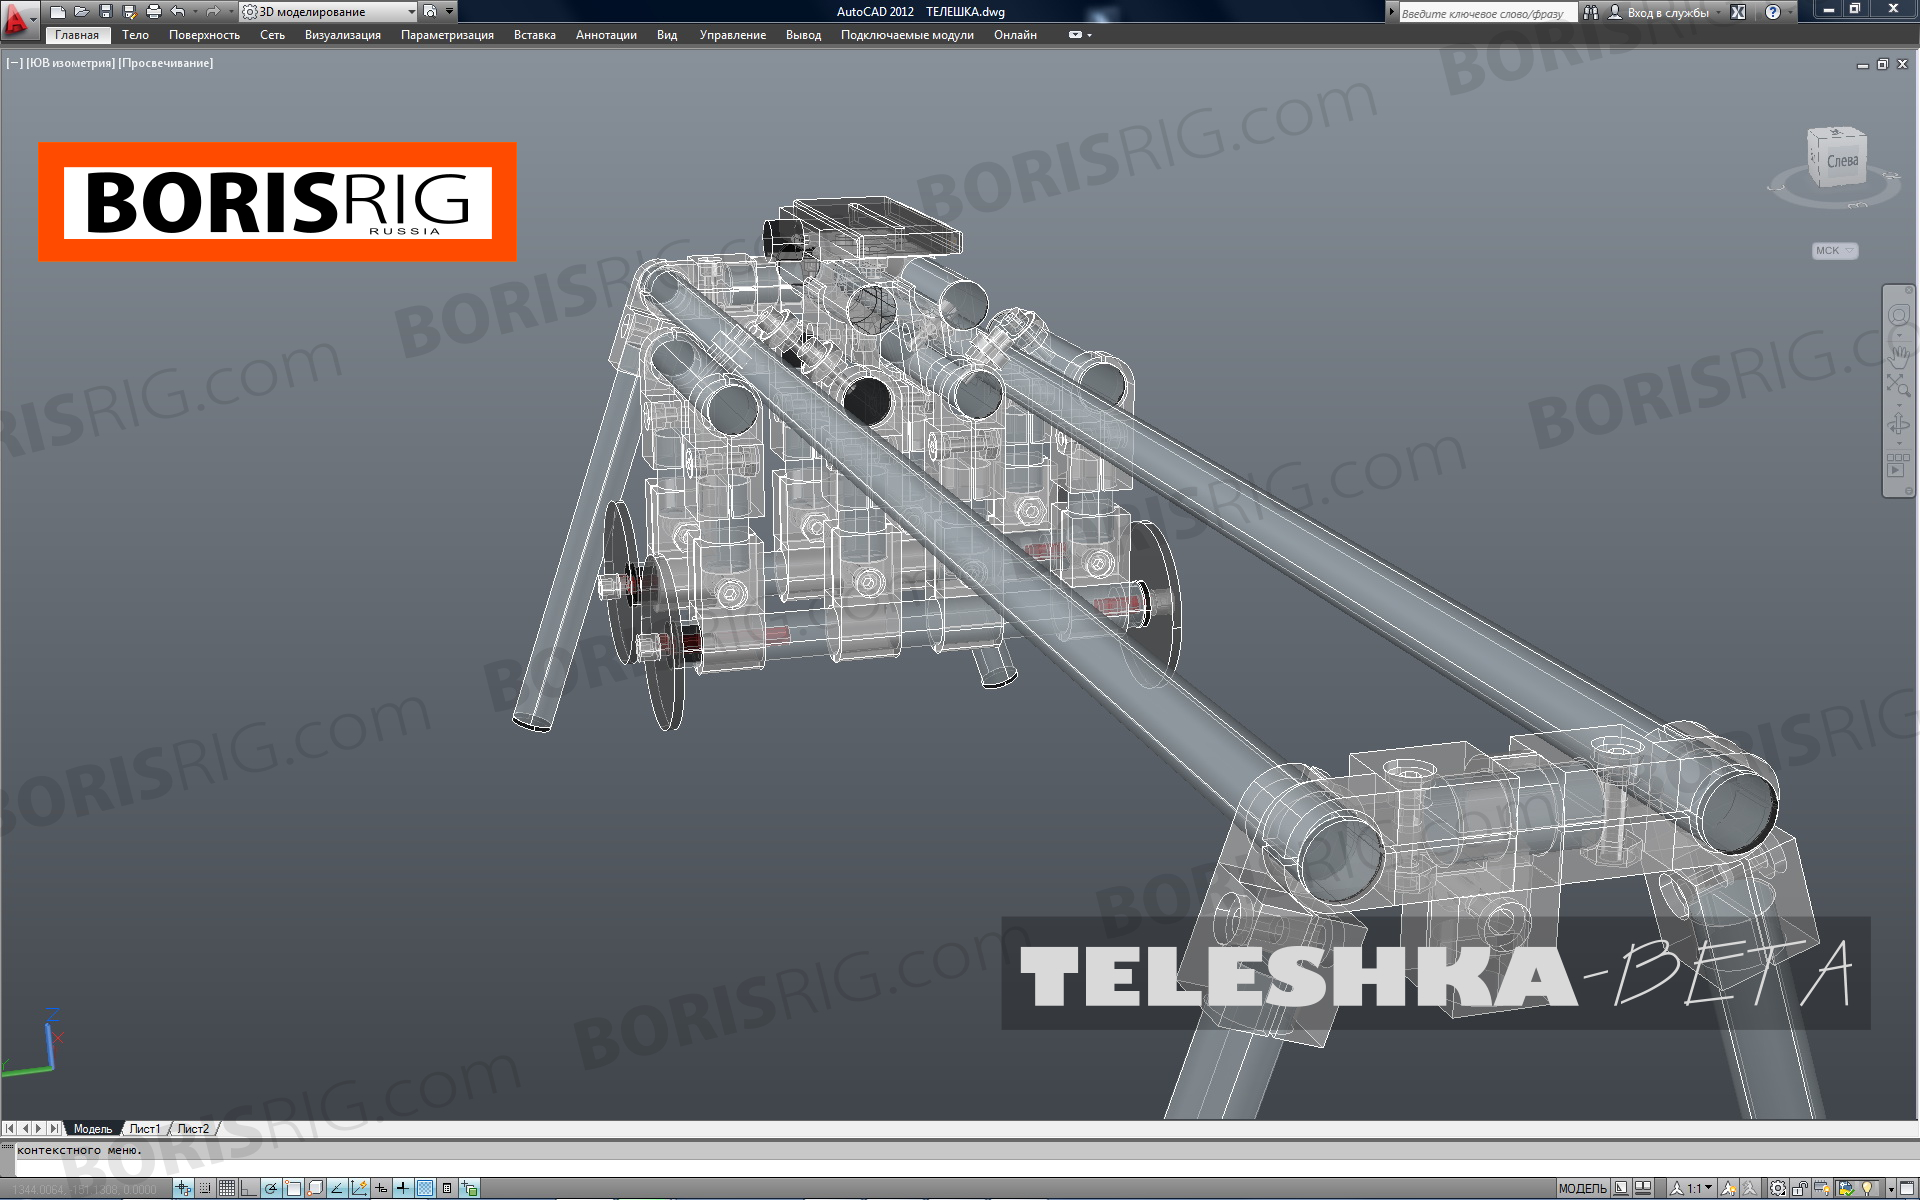
Task: Click the workspace settings icon next to dropdown
Action: [430, 12]
